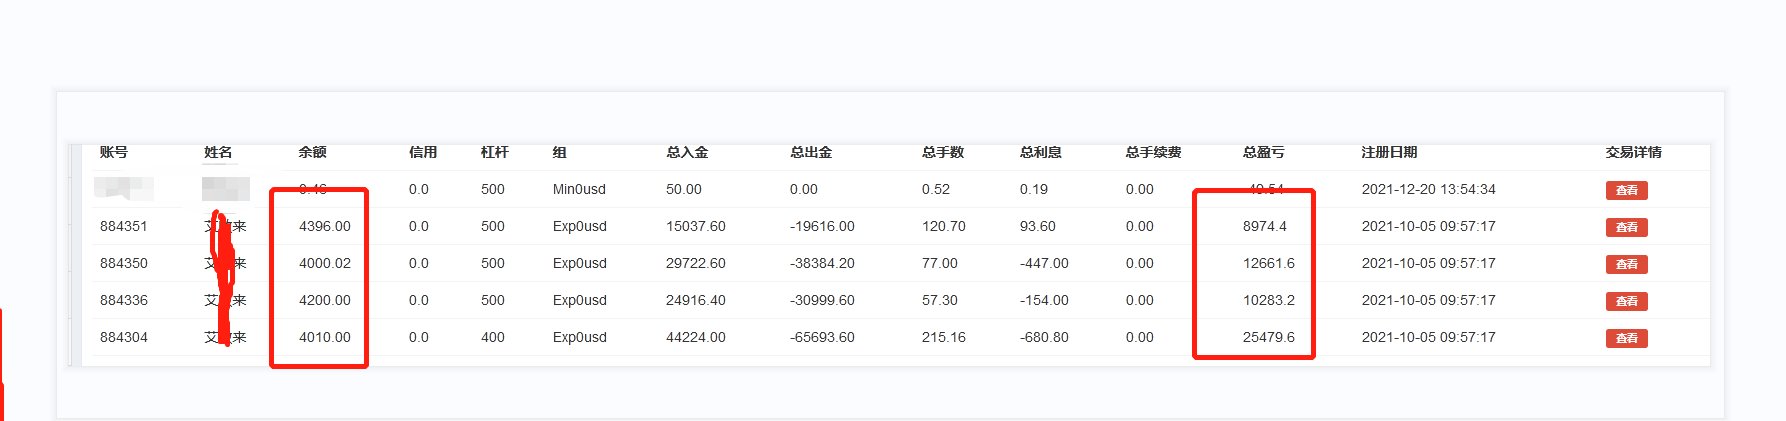The image size is (1786, 421).
Task: Click the 总入金 column header
Action: point(687,152)
